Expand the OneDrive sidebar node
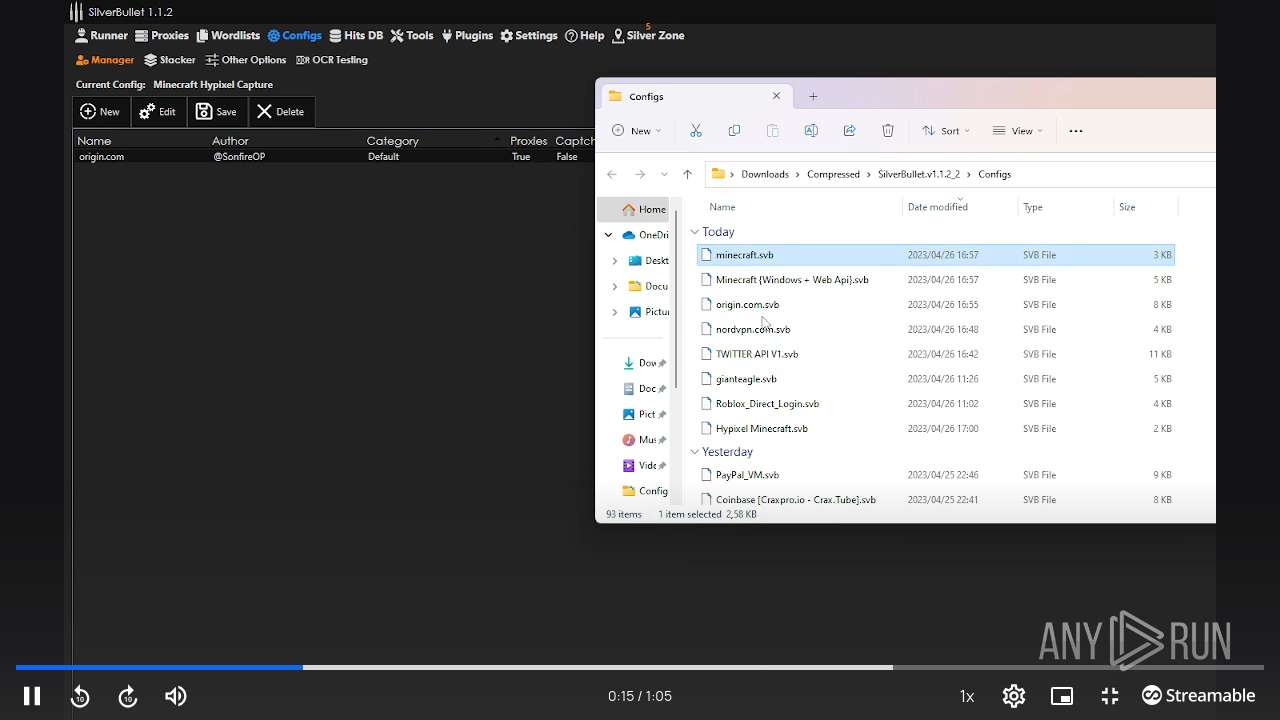Viewport: 1280px width, 720px height. coord(608,235)
